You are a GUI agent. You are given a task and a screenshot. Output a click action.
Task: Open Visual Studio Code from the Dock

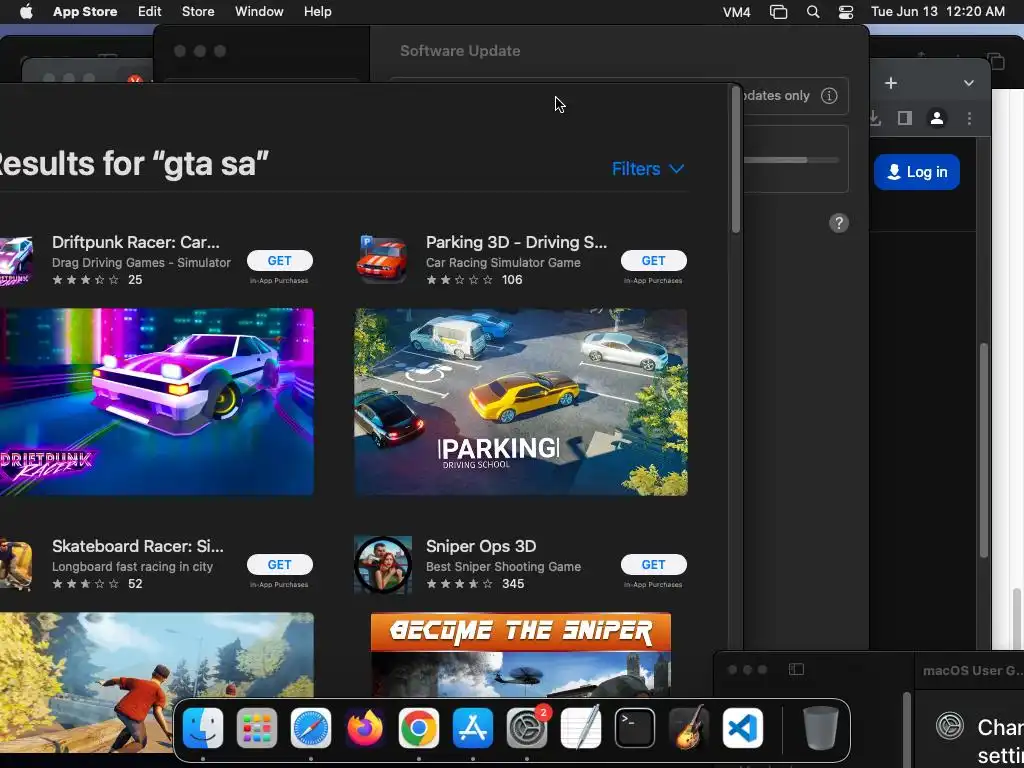click(743, 728)
